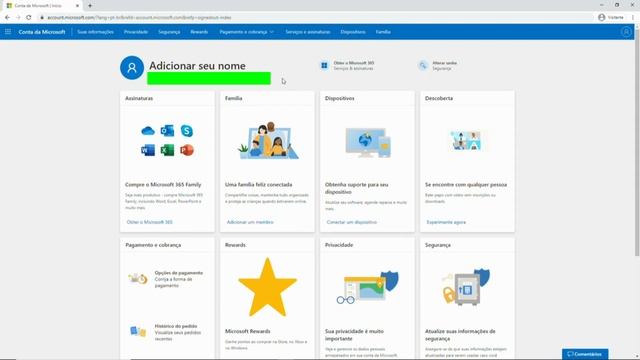View site info lock icon
Viewport: 640px width, 360px height.
pos(42,18)
